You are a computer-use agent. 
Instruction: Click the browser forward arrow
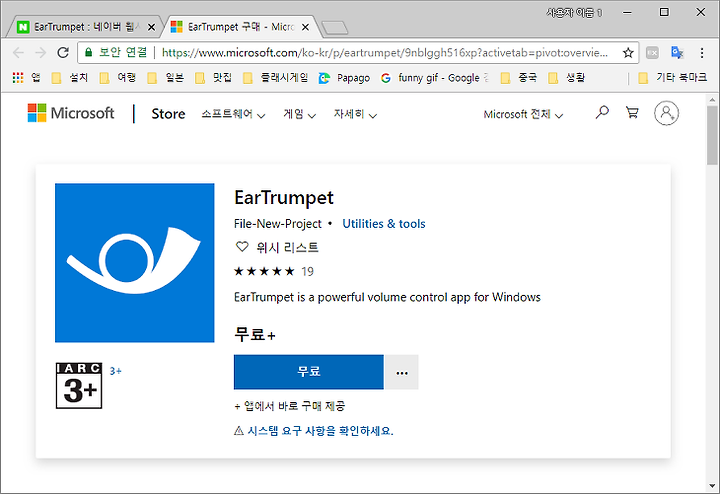coord(40,53)
